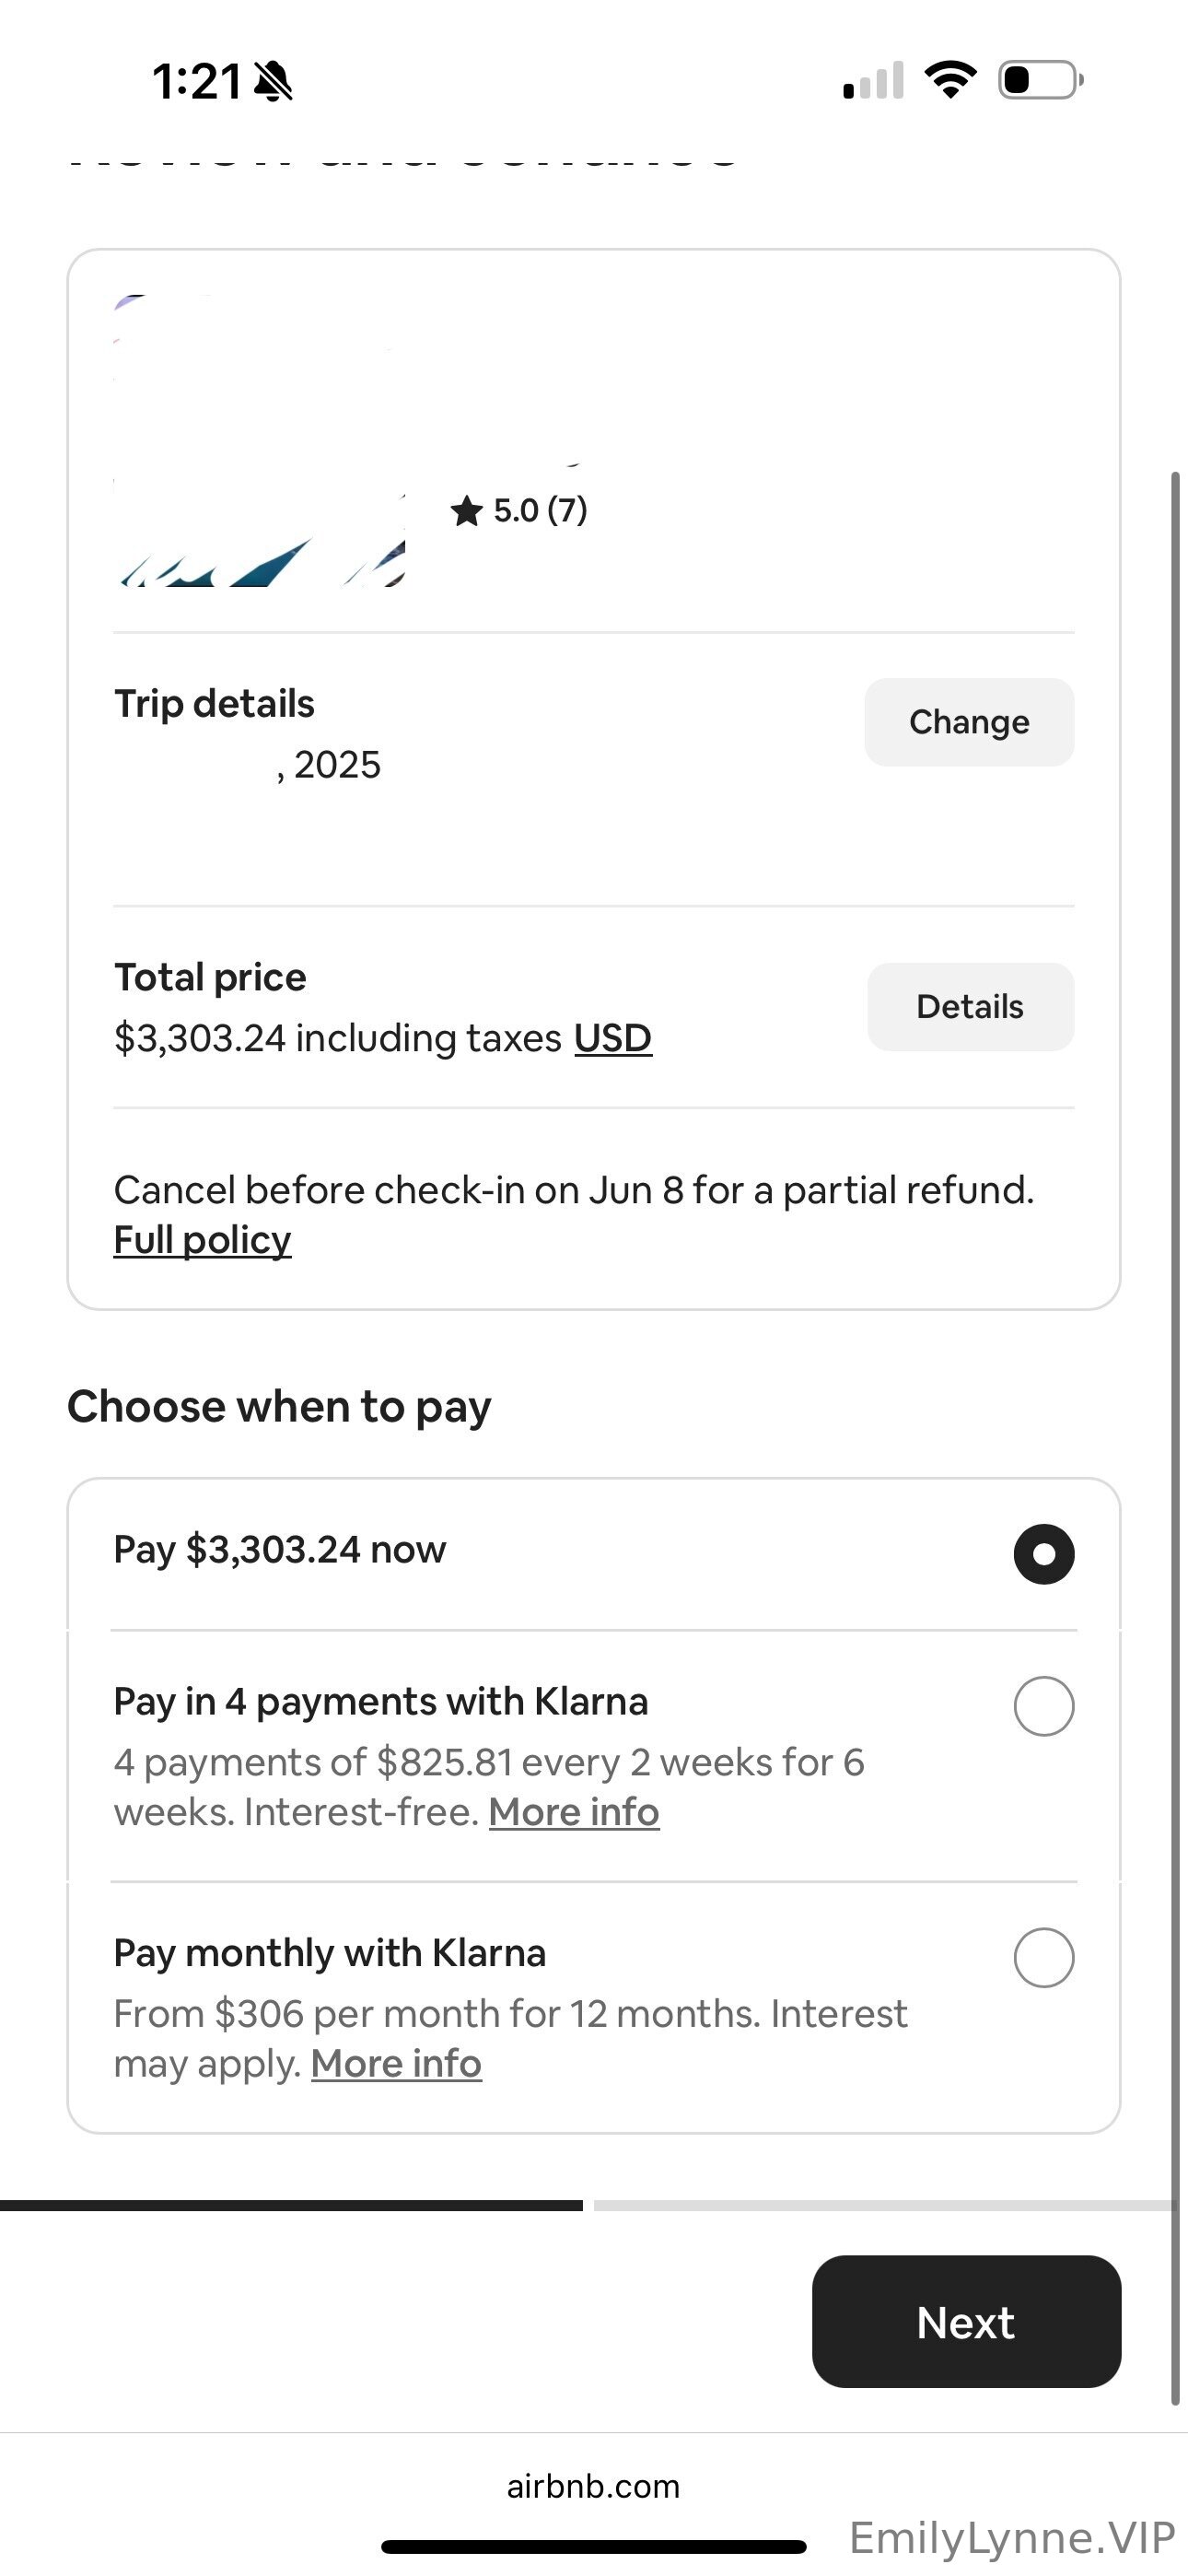Tap the airbnb.com address bar
This screenshot has width=1188, height=2576.
593,2486
